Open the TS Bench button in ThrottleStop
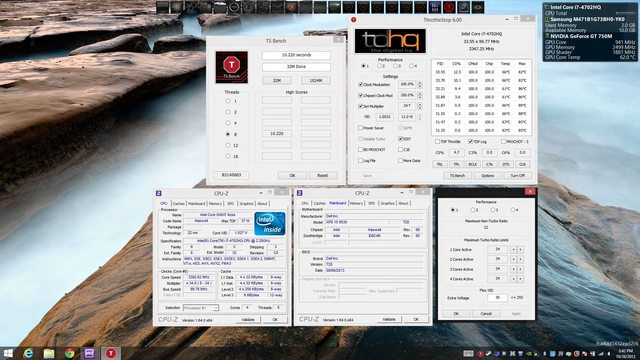 [457, 176]
